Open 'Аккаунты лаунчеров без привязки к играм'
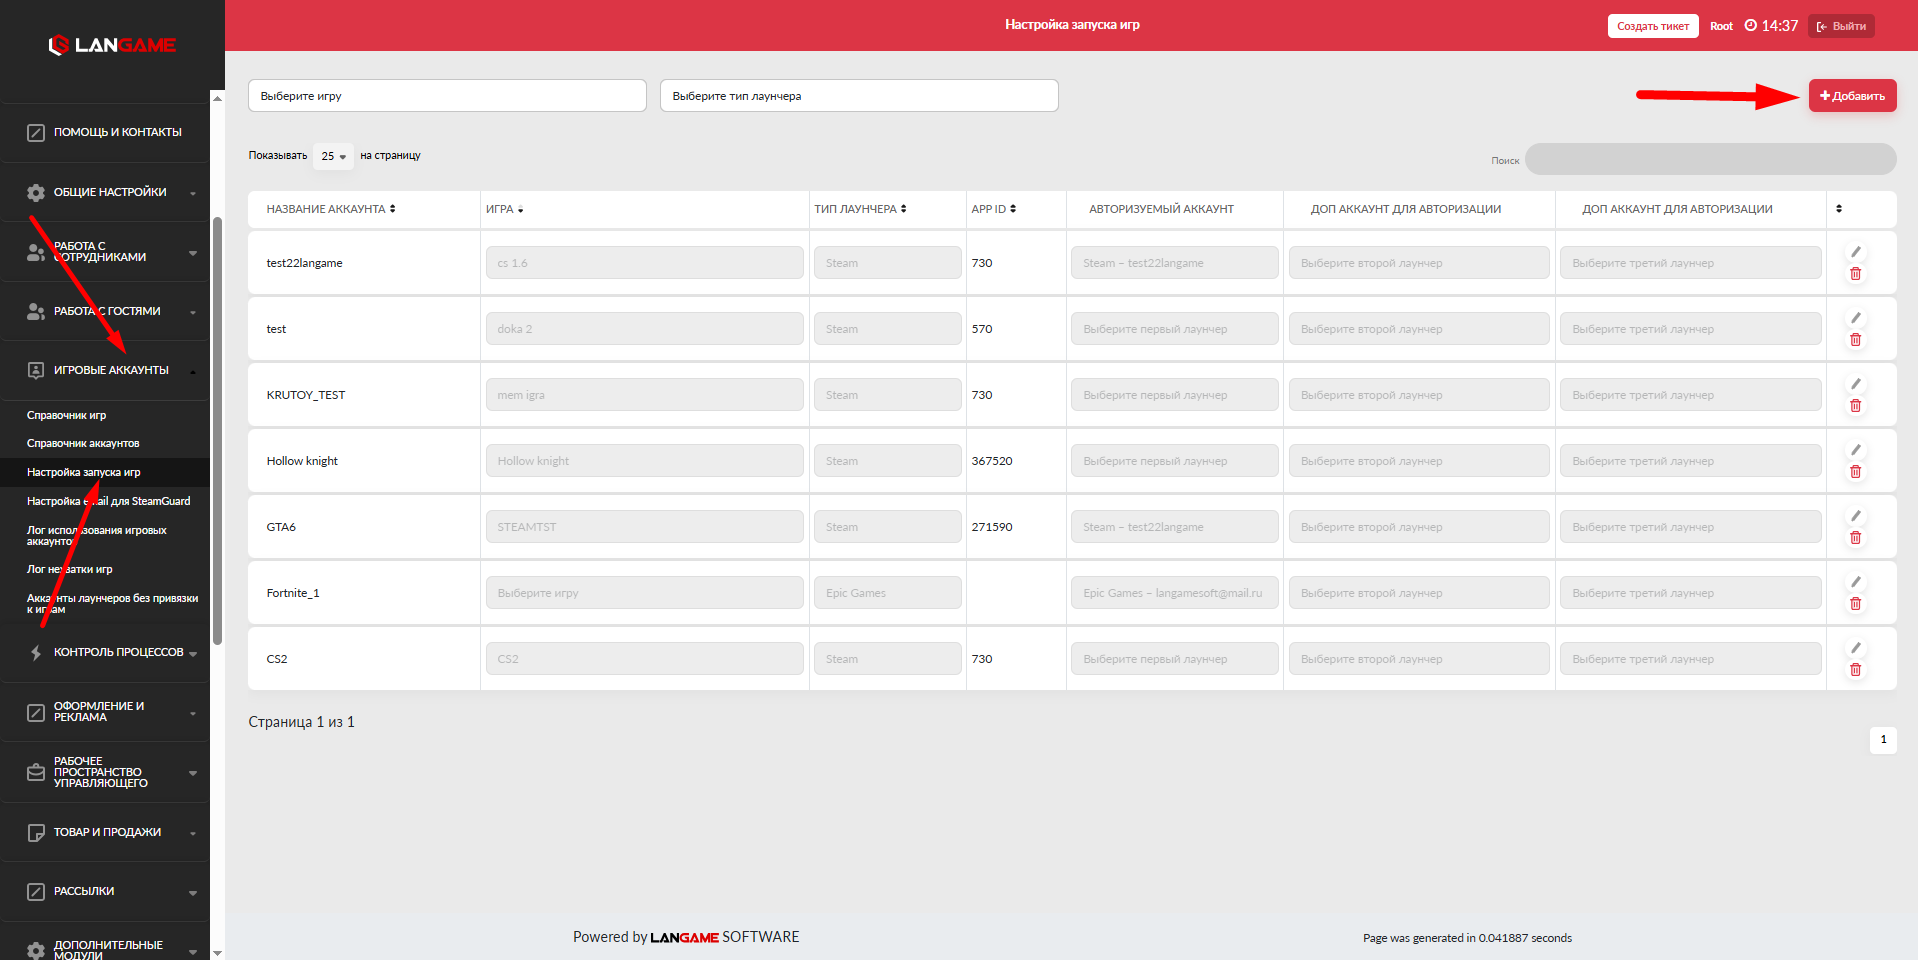The height and width of the screenshot is (960, 1918). pyautogui.click(x=112, y=604)
